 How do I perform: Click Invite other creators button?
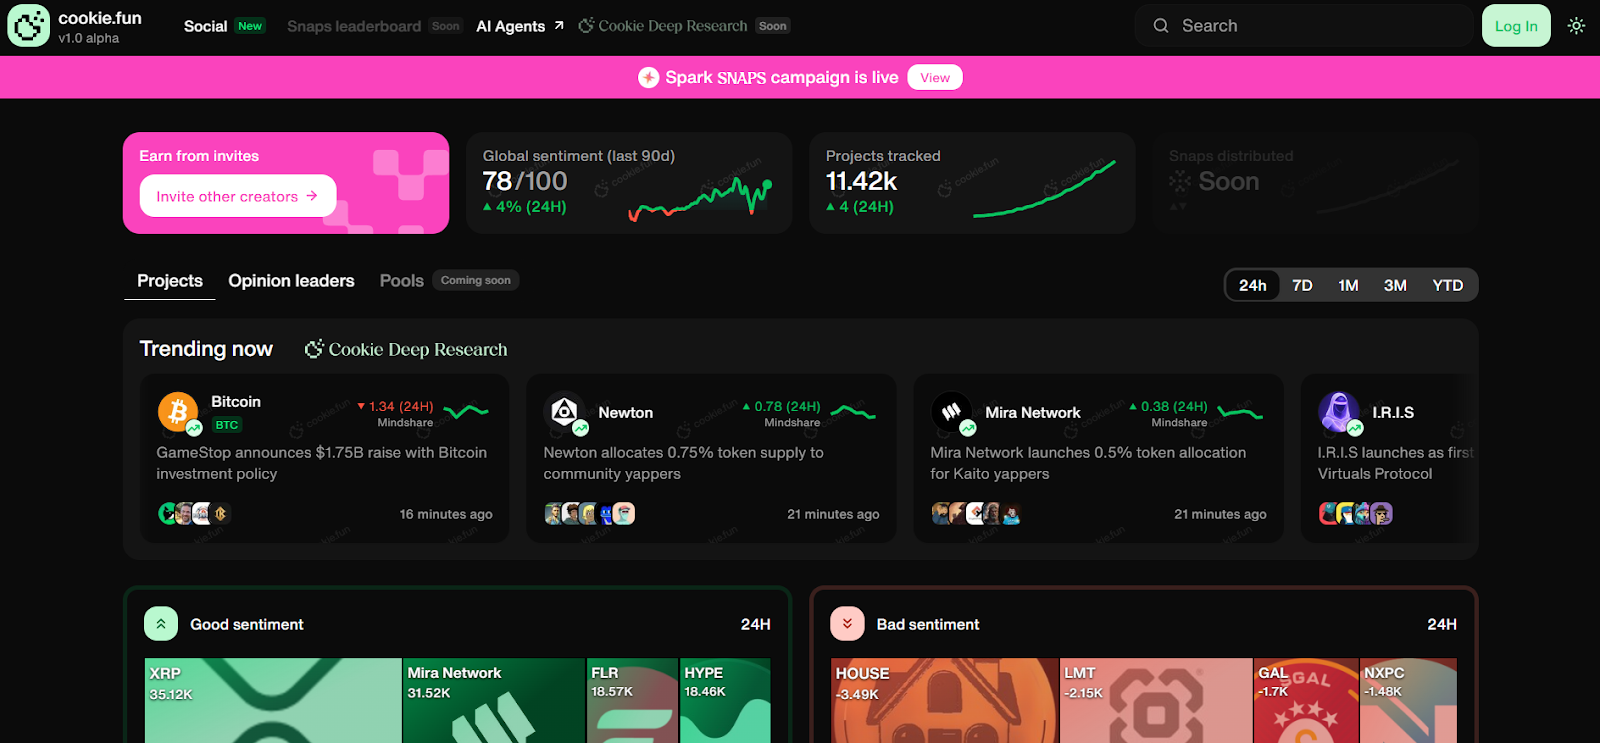coord(238,196)
